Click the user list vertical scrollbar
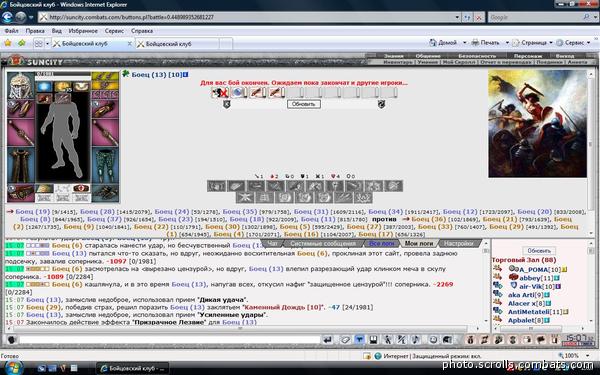This screenshot has height=375, width=600. click(592, 283)
